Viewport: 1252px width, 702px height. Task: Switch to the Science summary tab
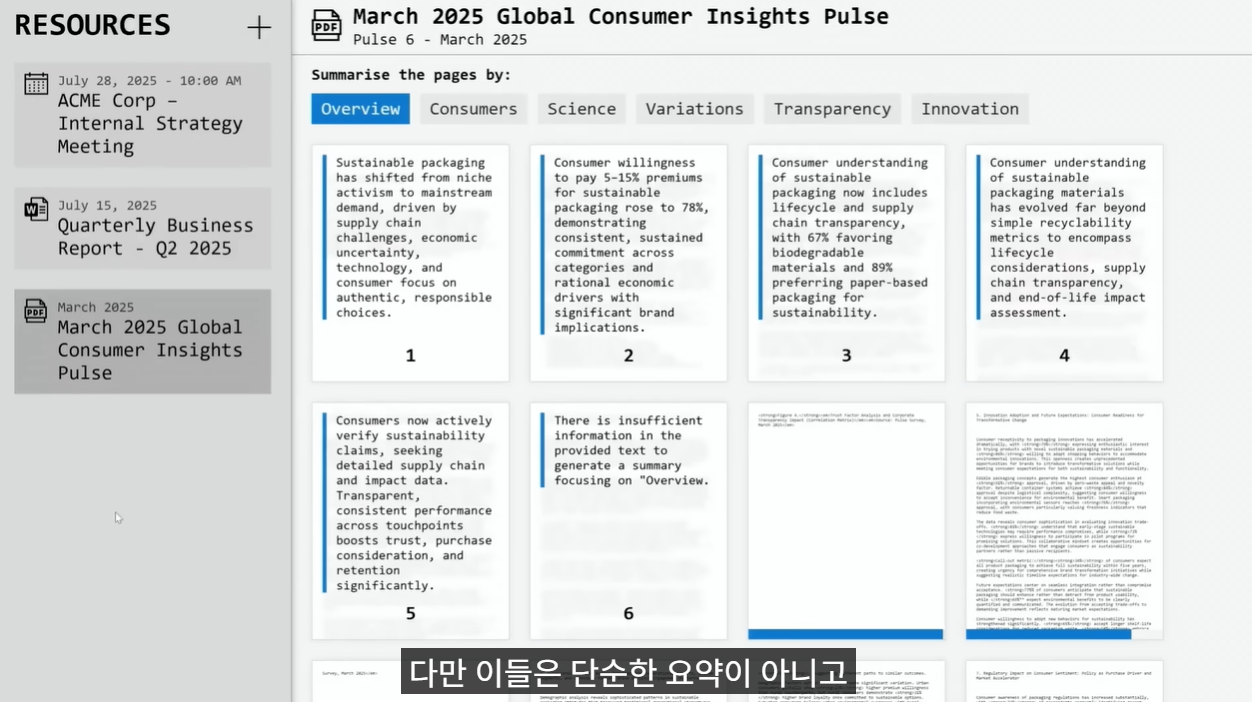click(x=581, y=109)
